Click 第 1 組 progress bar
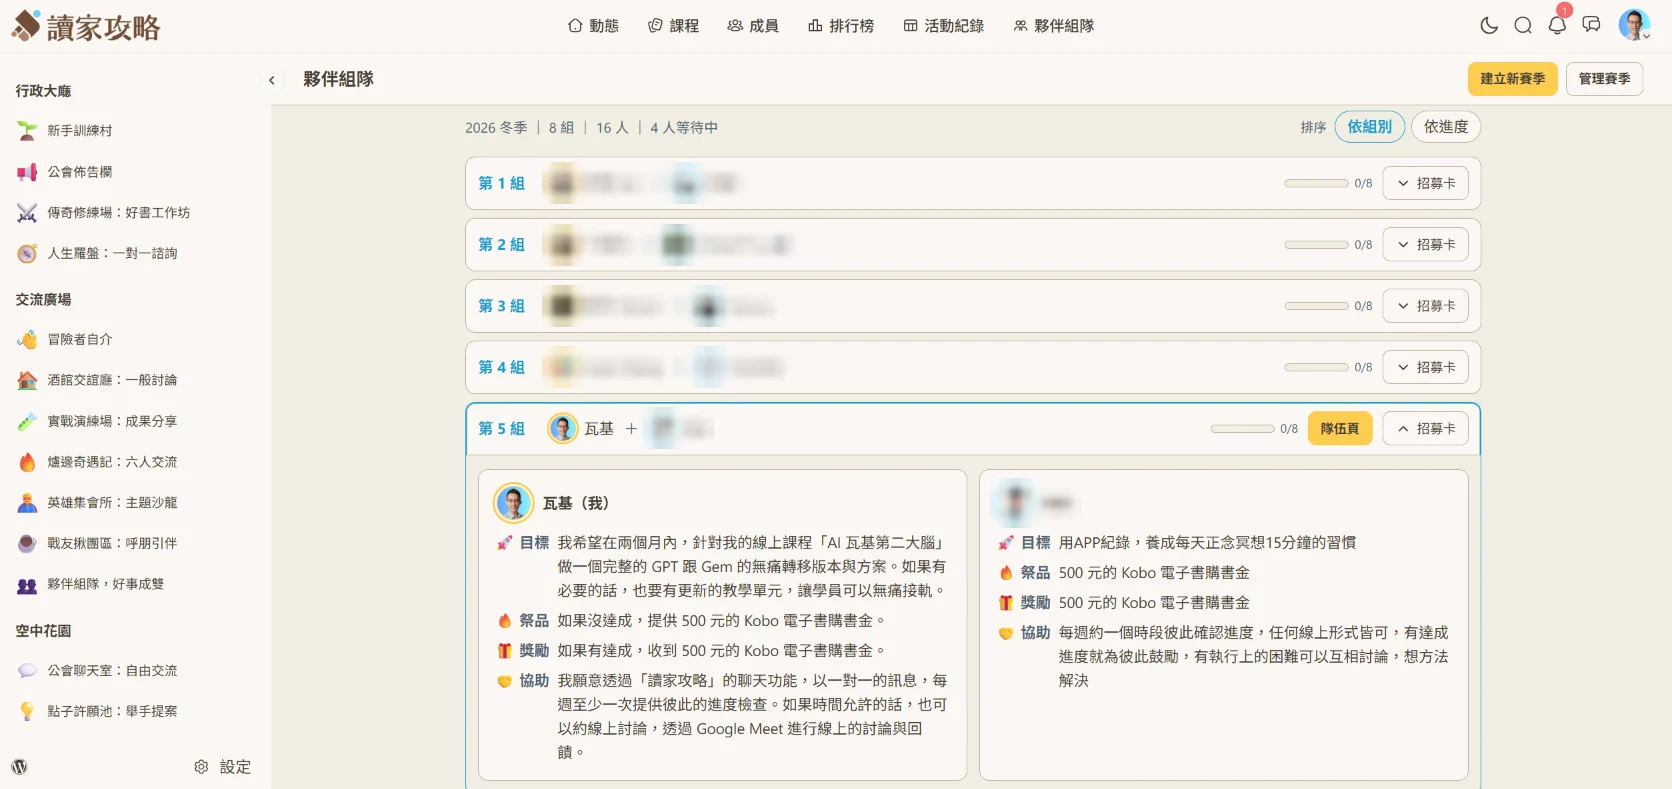The height and width of the screenshot is (789, 1672). [1316, 183]
